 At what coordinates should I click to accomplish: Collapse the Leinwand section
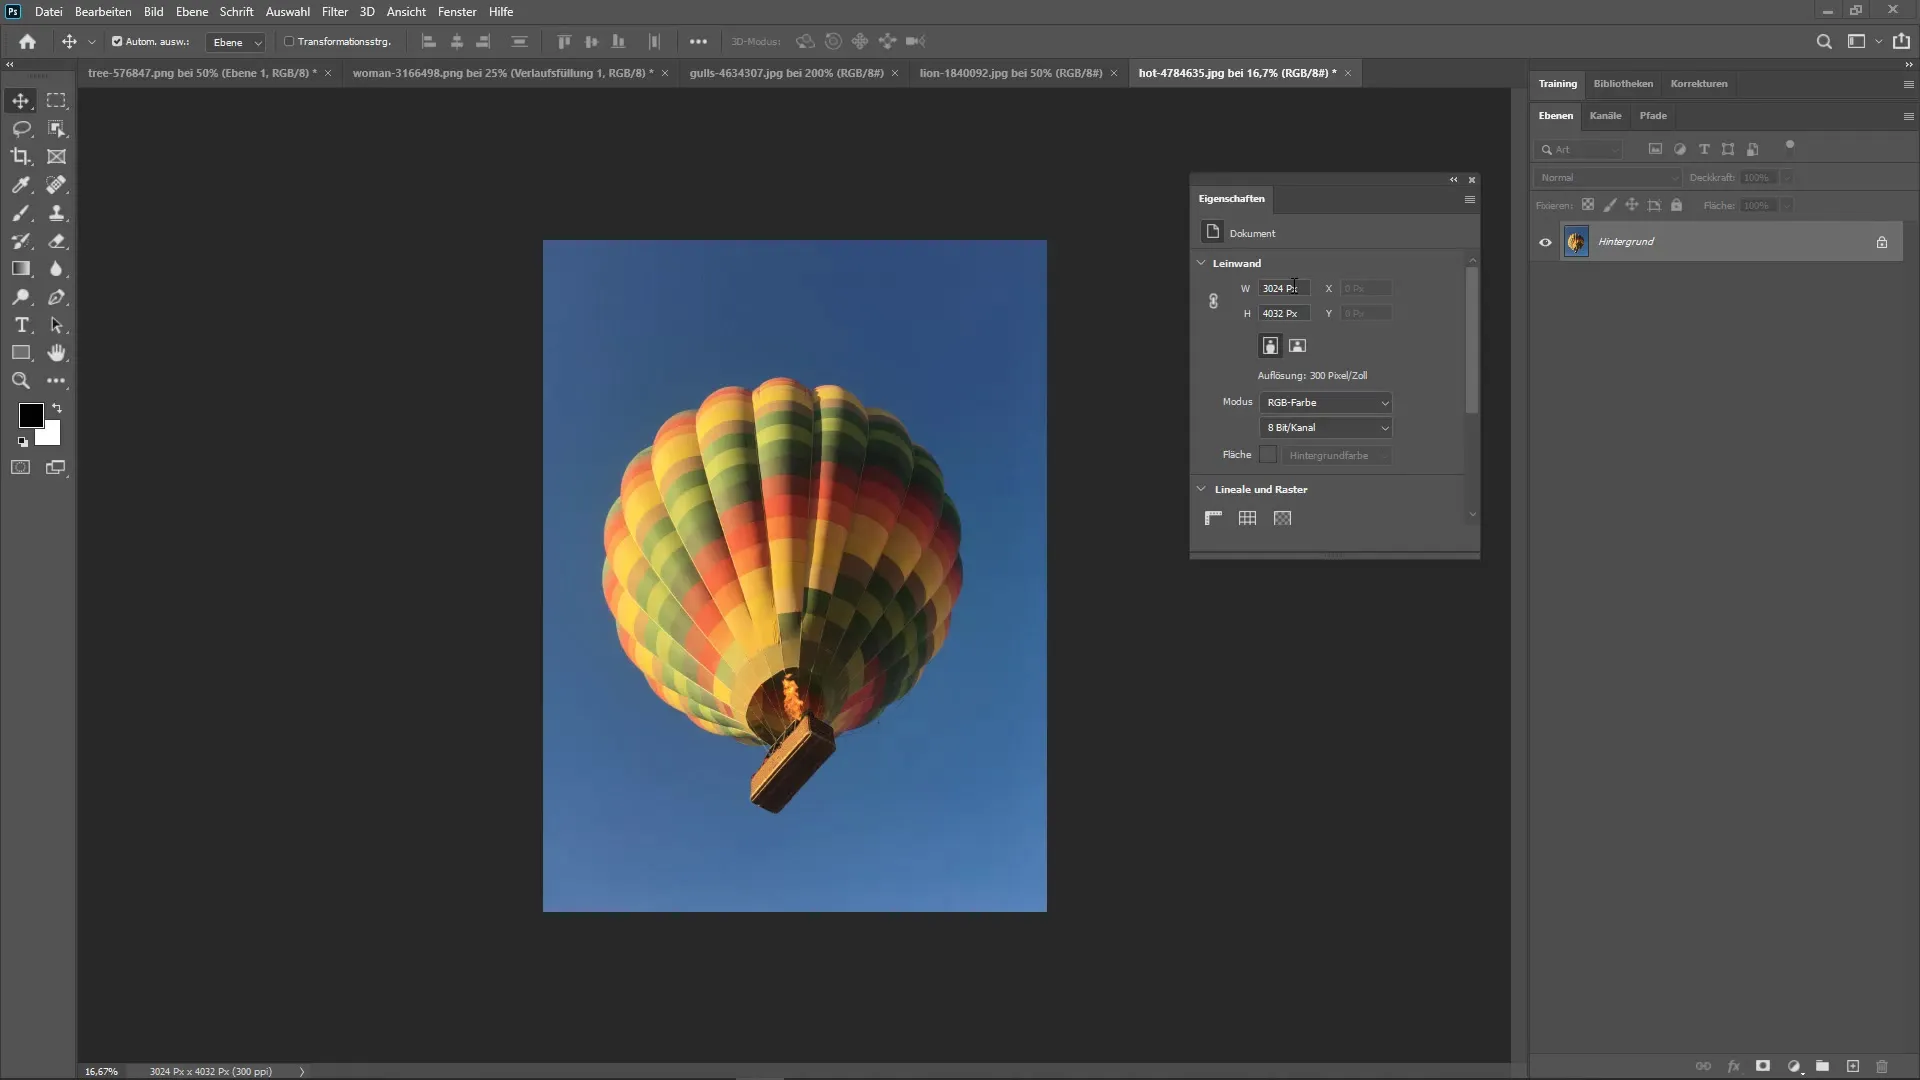pos(1201,263)
